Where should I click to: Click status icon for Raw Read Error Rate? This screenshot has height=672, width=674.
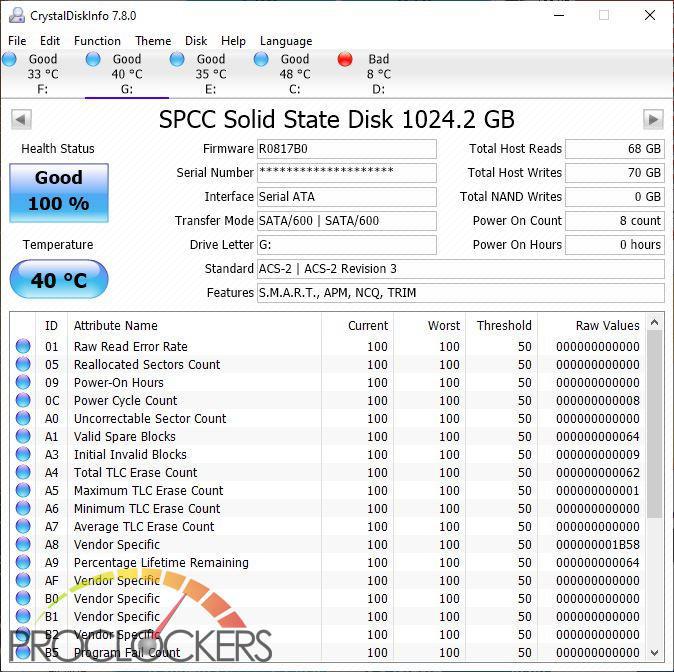click(x=23, y=346)
